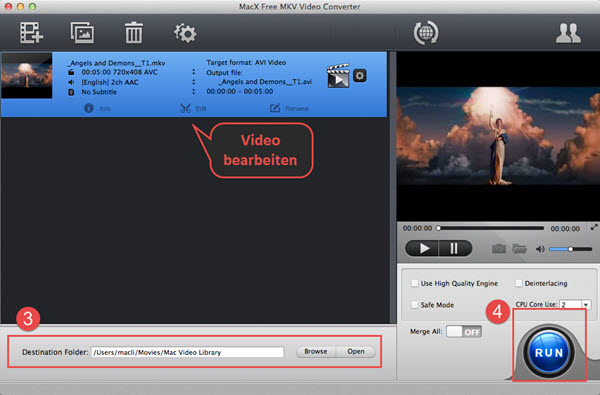Click the video preview image

point(498,136)
